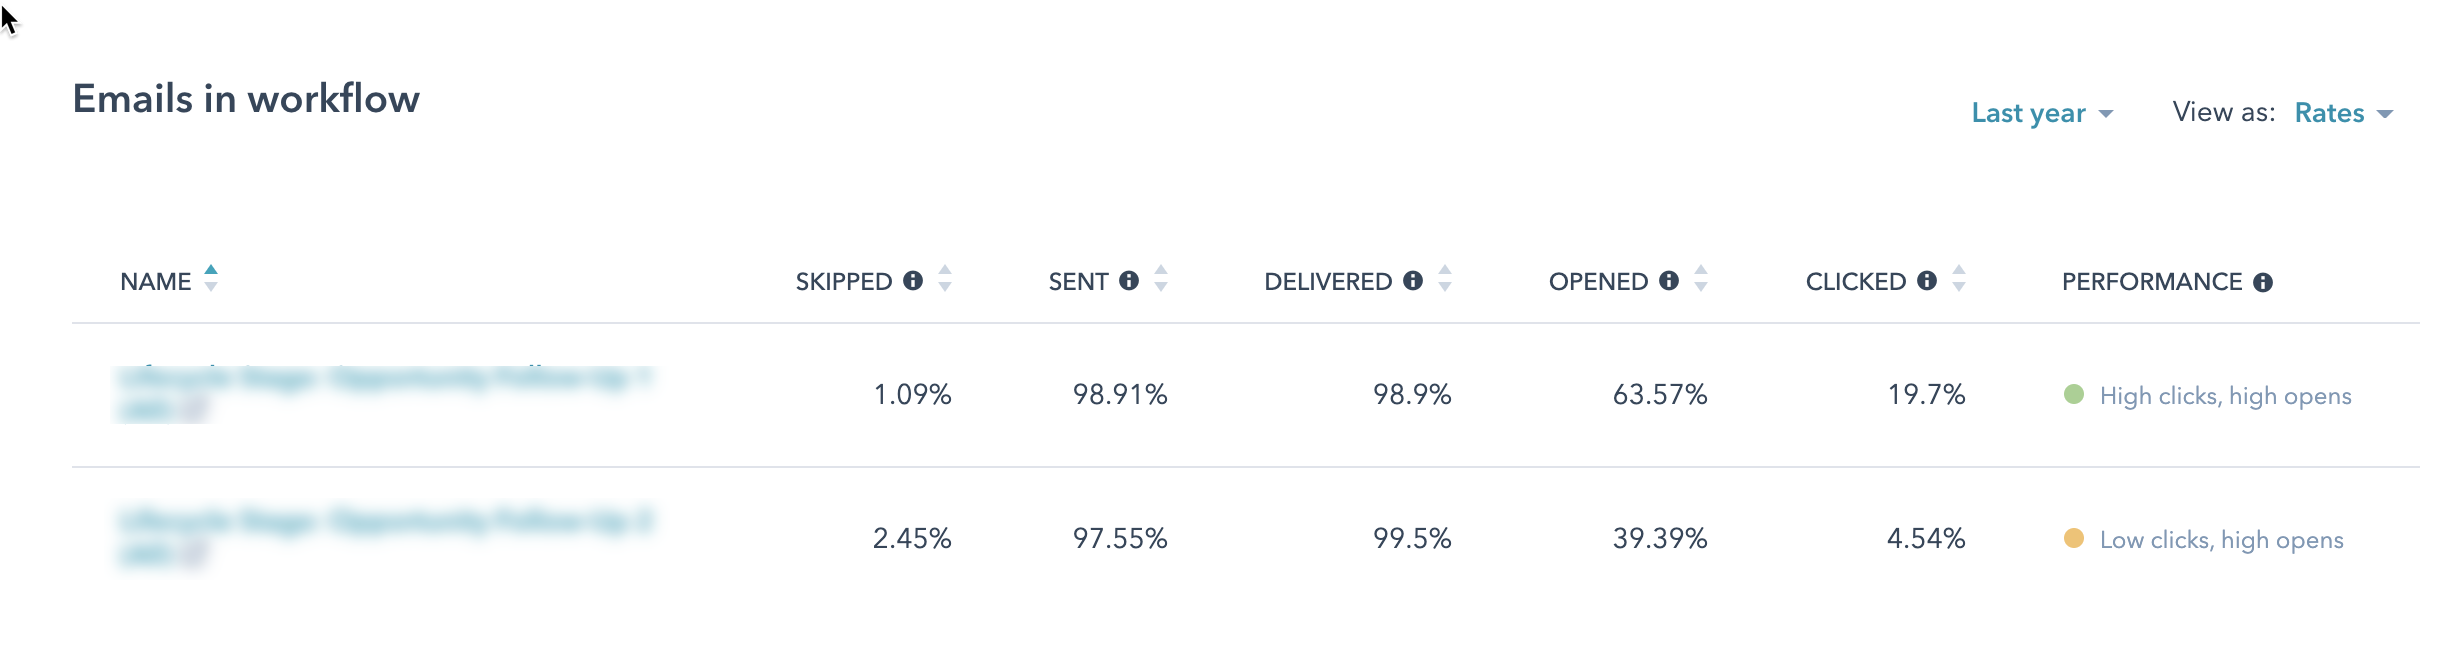Click the Low clicks, high opens label
The width and height of the screenshot is (2460, 662).
click(x=2221, y=540)
